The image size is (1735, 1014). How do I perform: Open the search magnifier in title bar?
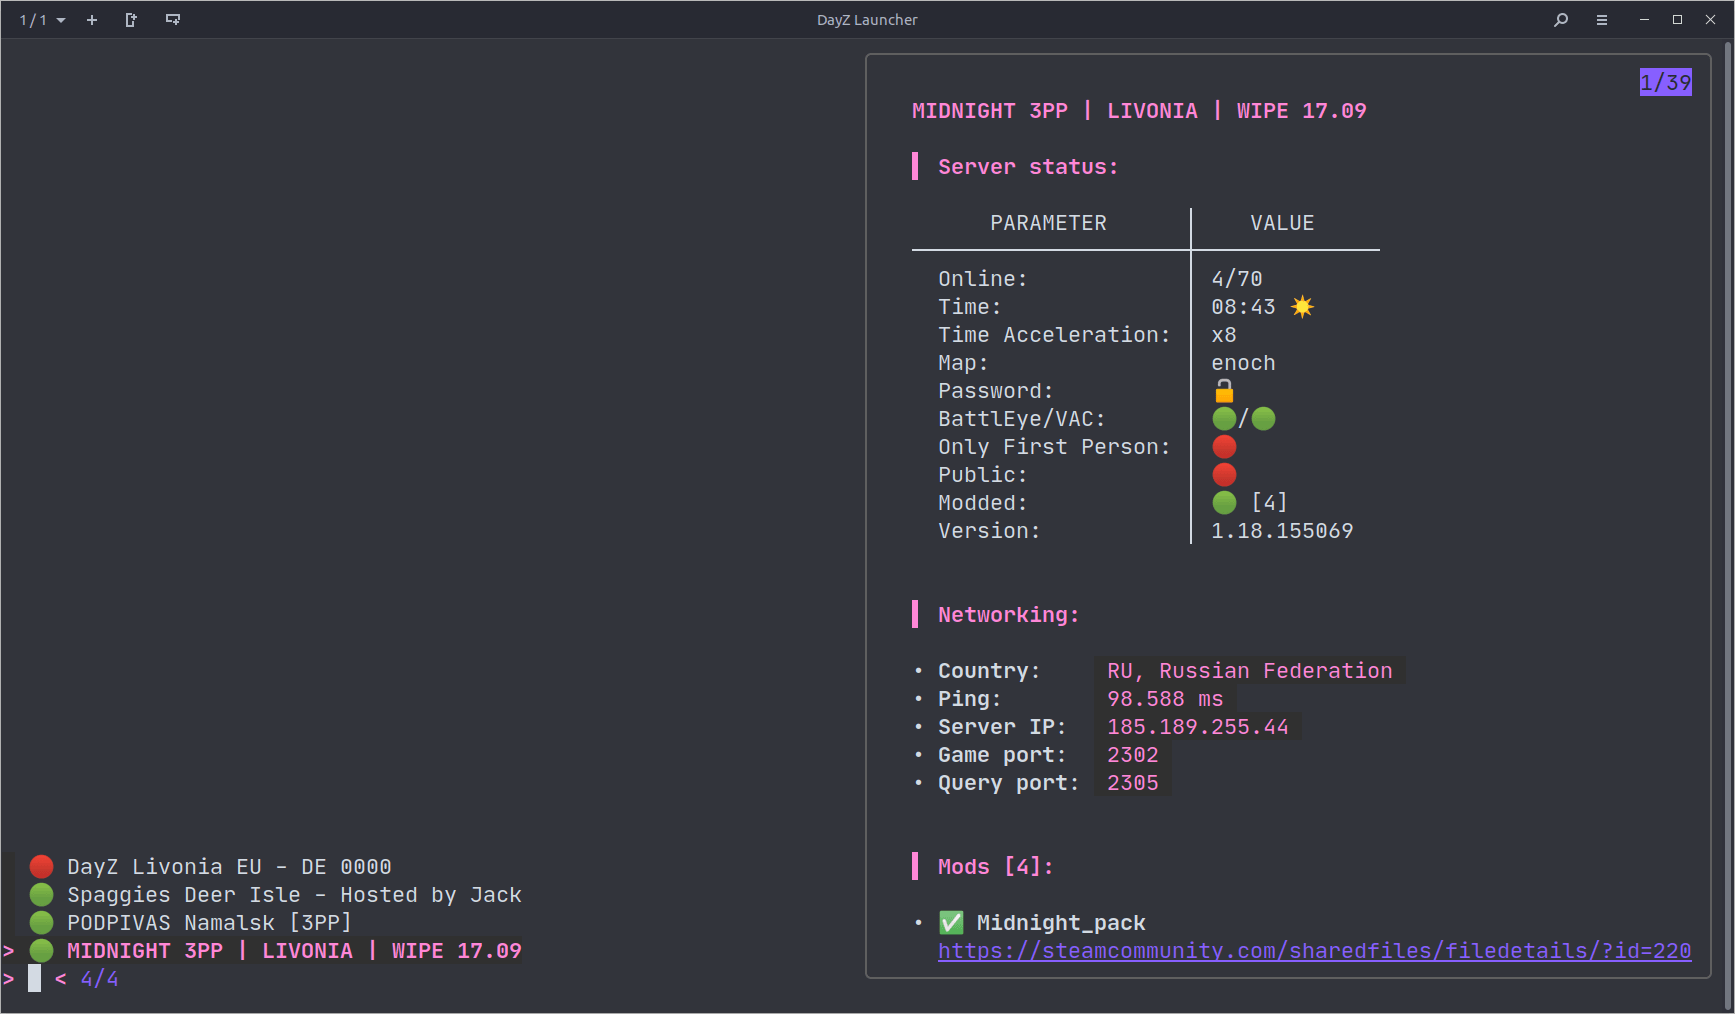click(1561, 20)
